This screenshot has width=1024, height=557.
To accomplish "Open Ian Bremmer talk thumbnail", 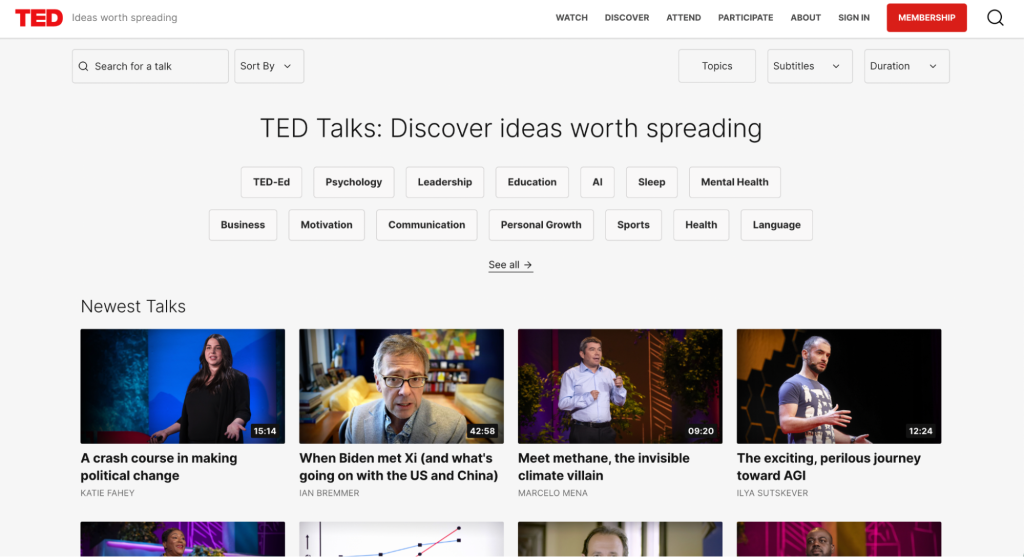I will click(402, 386).
